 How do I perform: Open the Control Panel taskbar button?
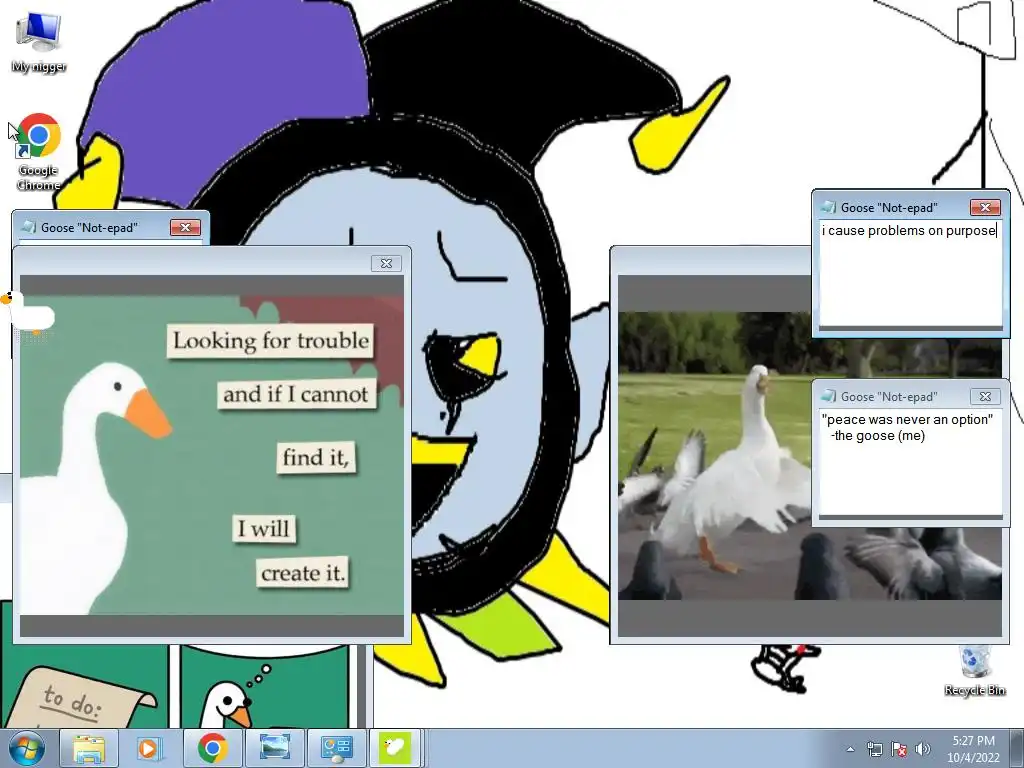(x=336, y=748)
